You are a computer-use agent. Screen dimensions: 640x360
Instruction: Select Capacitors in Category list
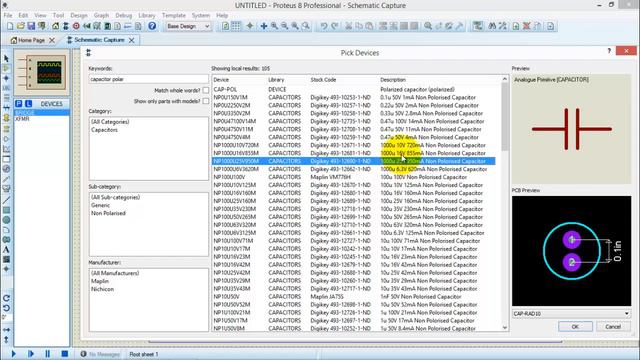click(104, 130)
